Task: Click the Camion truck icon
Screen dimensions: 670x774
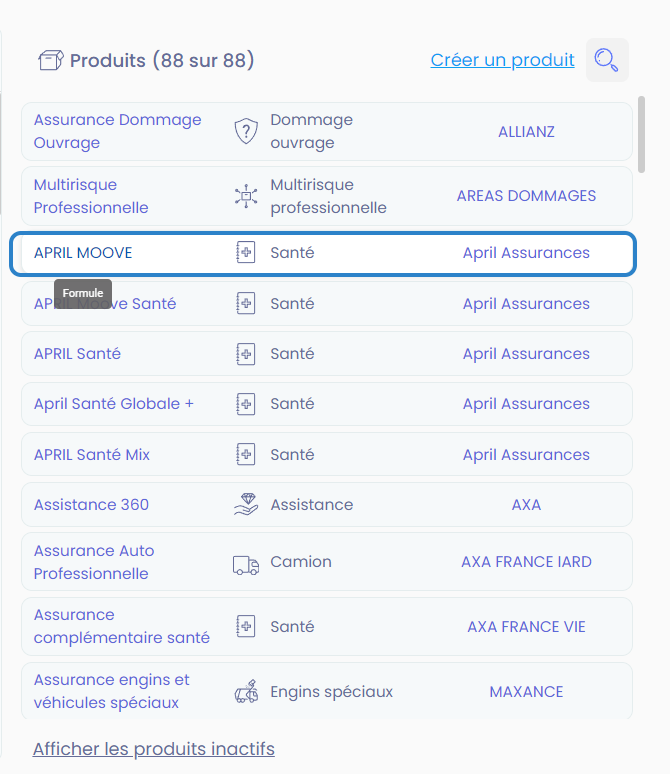Action: [x=246, y=564]
